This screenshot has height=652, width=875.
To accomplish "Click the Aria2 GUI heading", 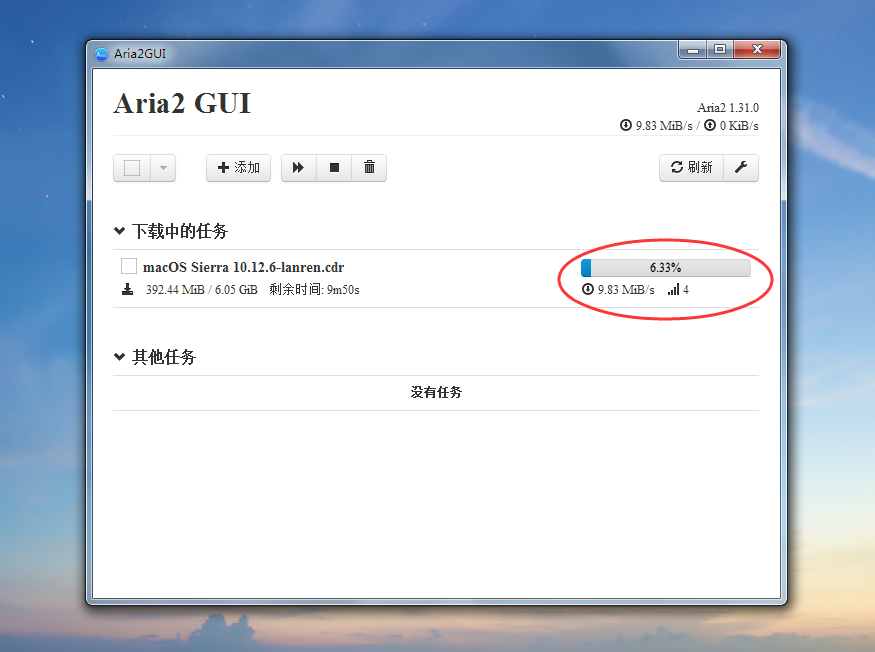I will (182, 104).
